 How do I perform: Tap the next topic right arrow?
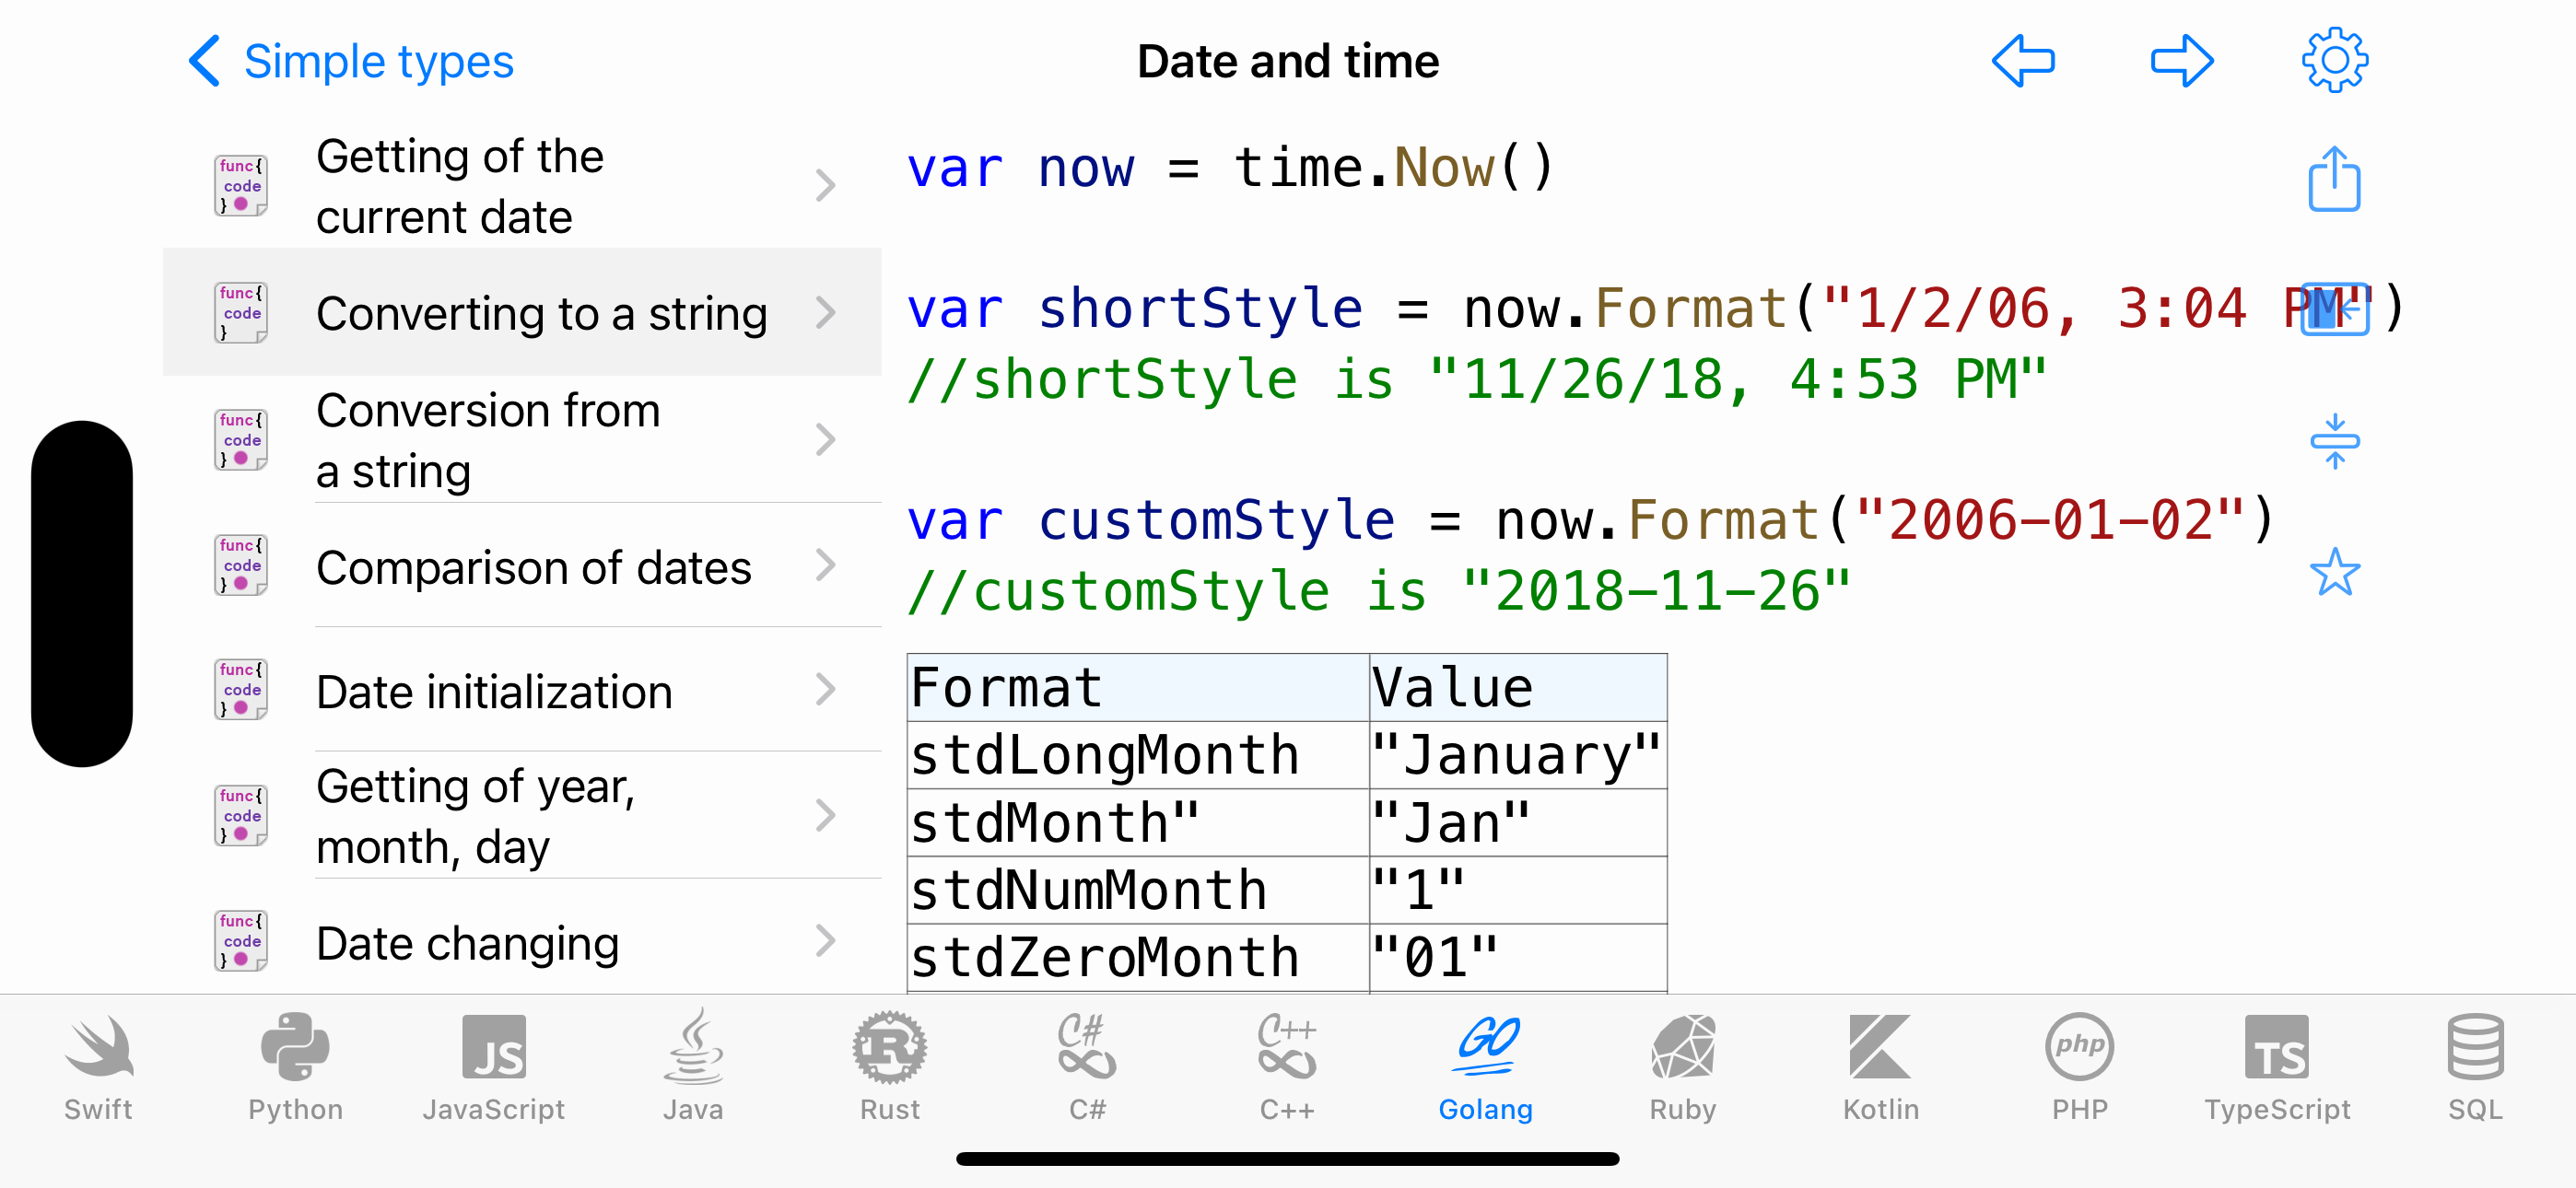pos(2181,61)
